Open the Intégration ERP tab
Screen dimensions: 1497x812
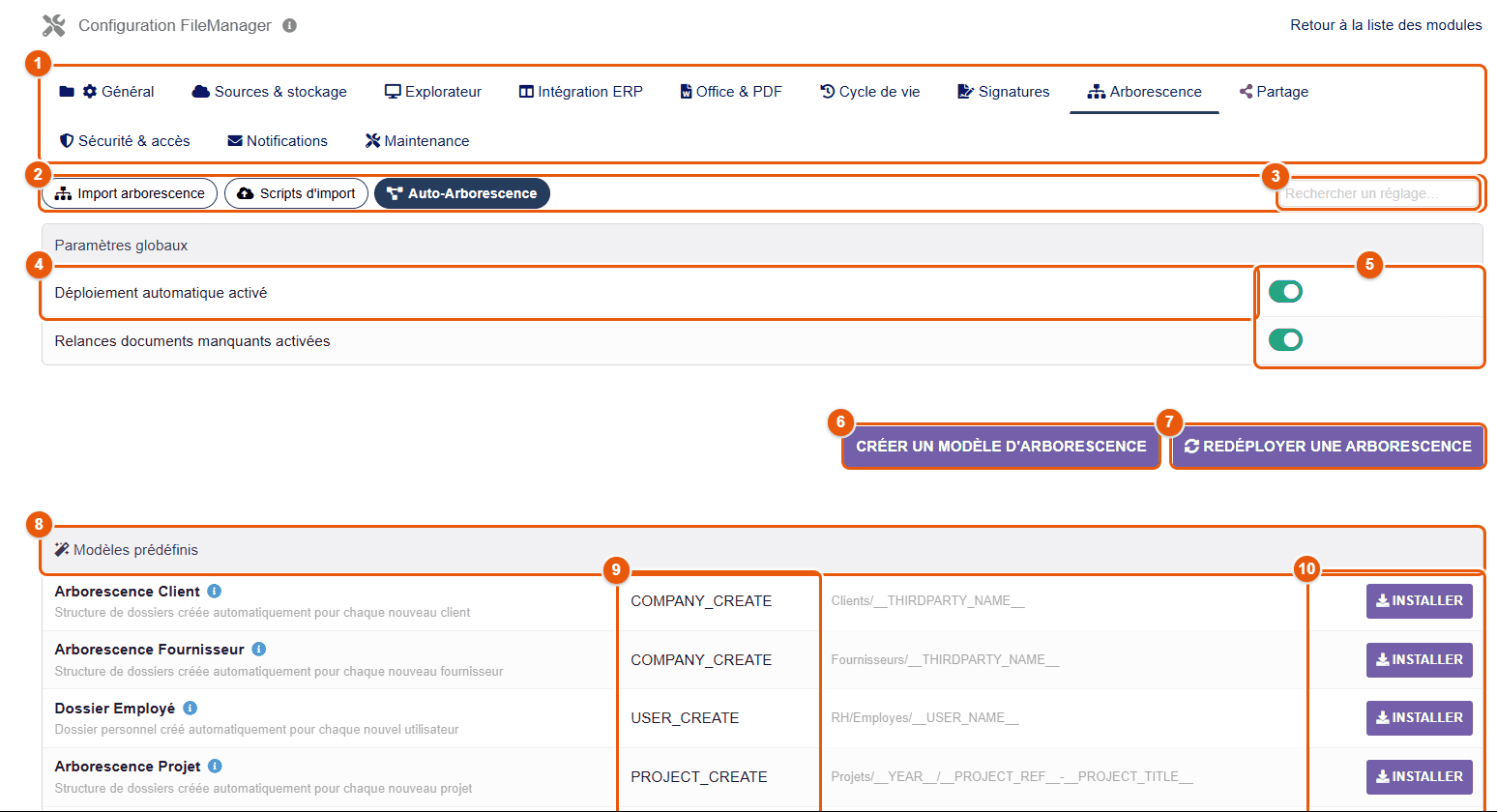pyautogui.click(x=580, y=92)
